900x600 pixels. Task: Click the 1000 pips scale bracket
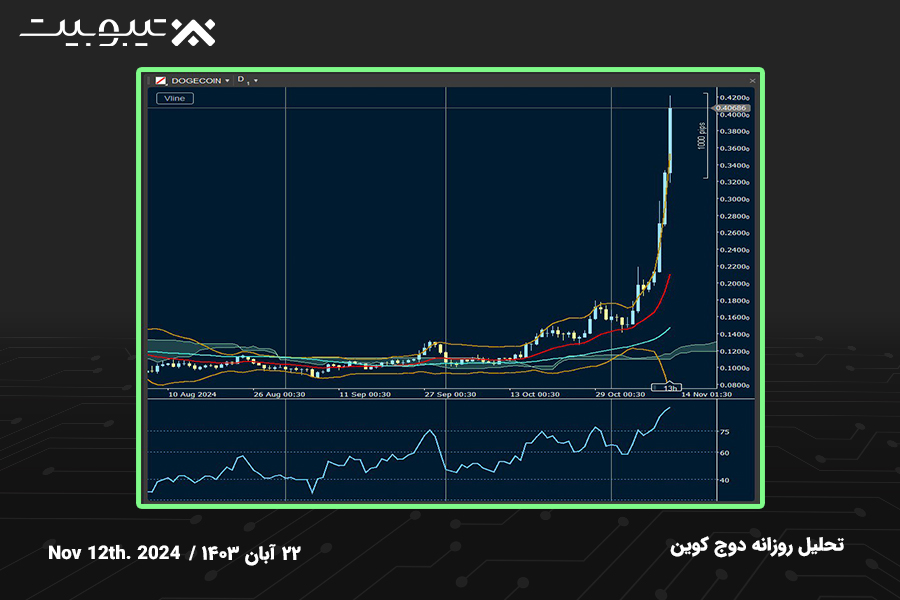click(703, 136)
